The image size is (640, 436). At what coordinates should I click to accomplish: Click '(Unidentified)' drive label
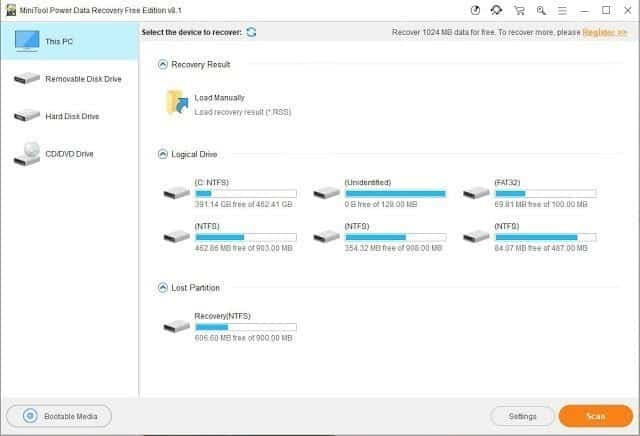(368, 182)
